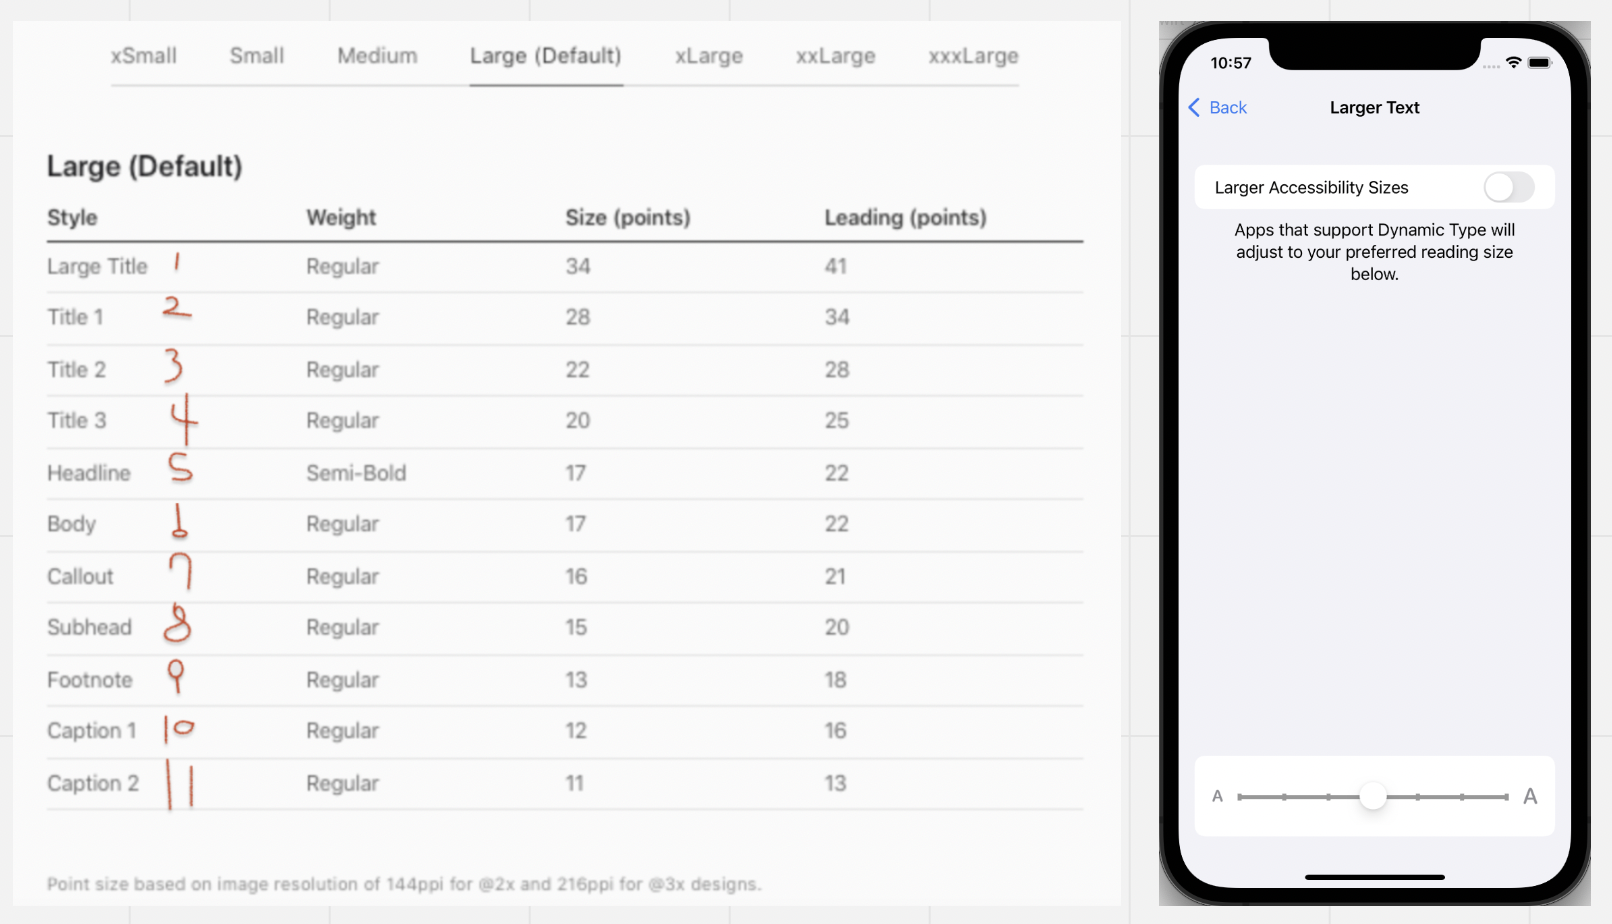Select the xxxLarge tab

pyautogui.click(x=973, y=56)
